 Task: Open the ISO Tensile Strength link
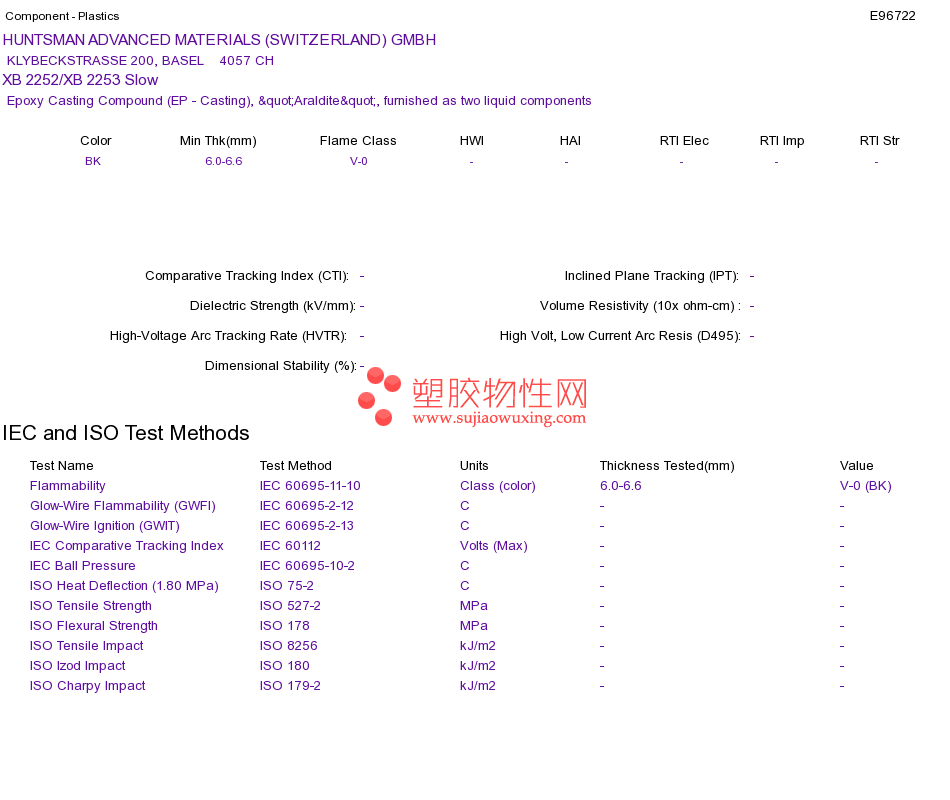pyautogui.click(x=91, y=605)
